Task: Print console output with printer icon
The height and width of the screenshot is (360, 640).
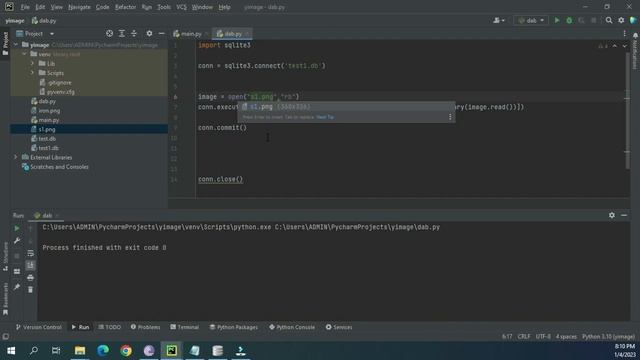Action: click(31, 278)
